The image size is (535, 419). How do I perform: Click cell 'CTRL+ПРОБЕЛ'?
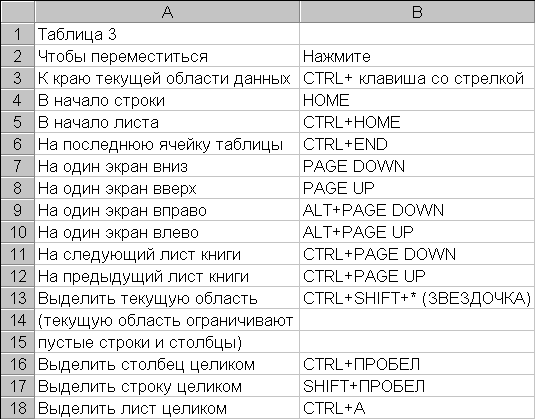417,364
